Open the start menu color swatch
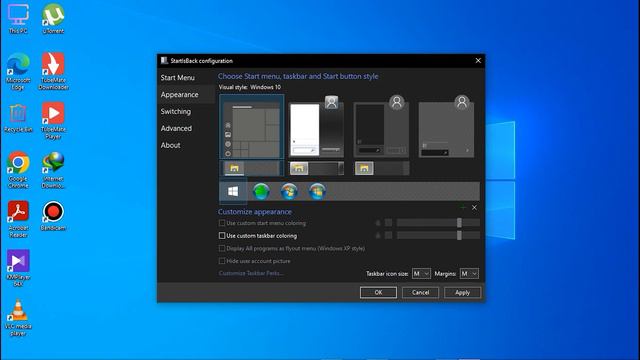Screen dimensions: 640x360 click(x=389, y=223)
